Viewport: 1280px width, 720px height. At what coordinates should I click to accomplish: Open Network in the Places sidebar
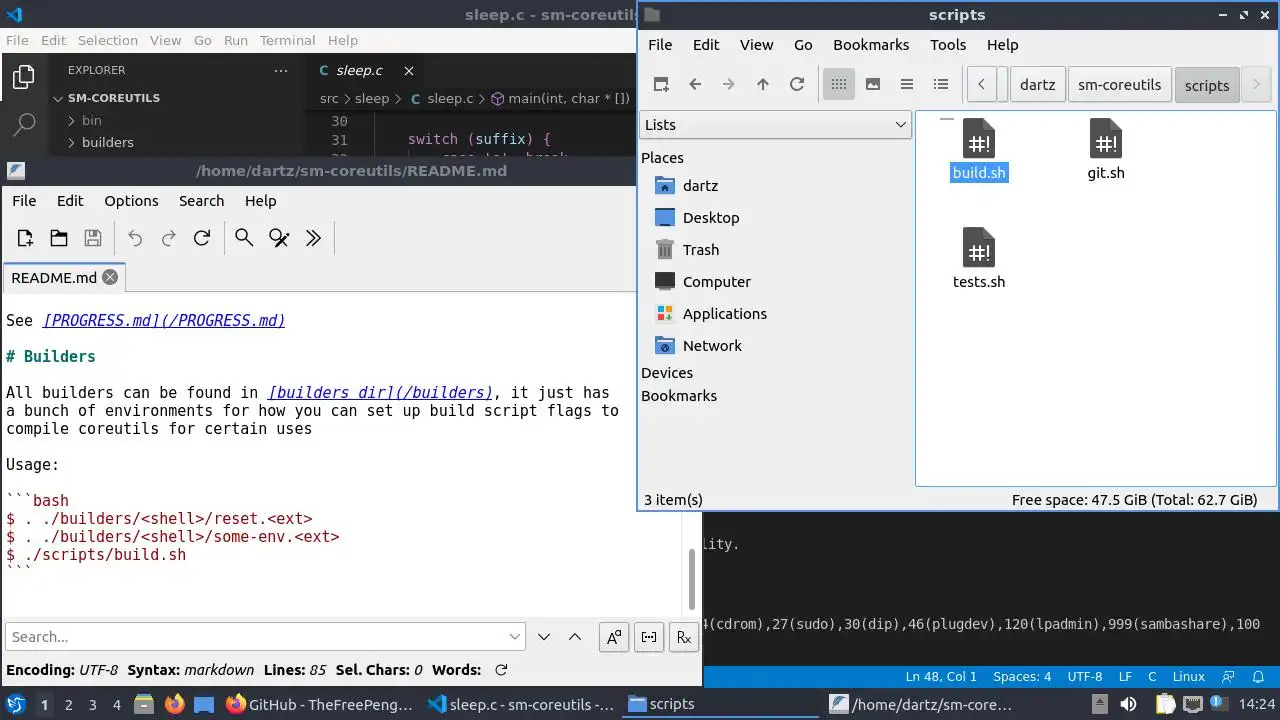pyautogui.click(x=712, y=346)
